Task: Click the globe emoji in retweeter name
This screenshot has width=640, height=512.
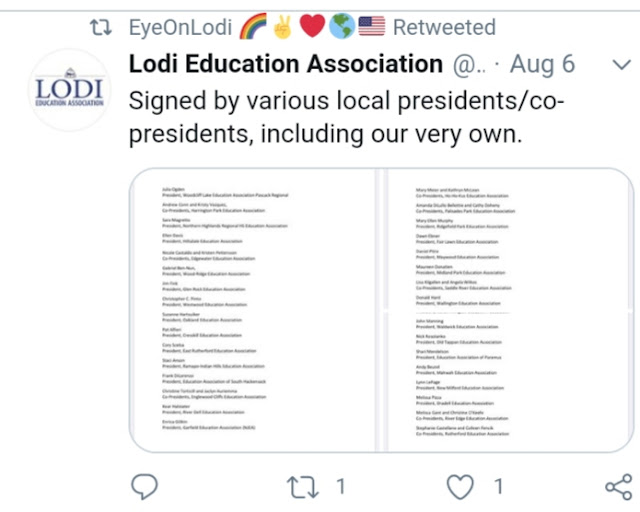Action: point(344,27)
